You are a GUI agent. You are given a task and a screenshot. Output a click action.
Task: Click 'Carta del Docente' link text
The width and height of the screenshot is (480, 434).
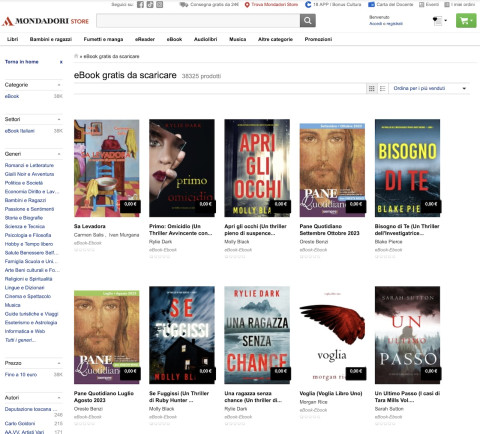(395, 5)
